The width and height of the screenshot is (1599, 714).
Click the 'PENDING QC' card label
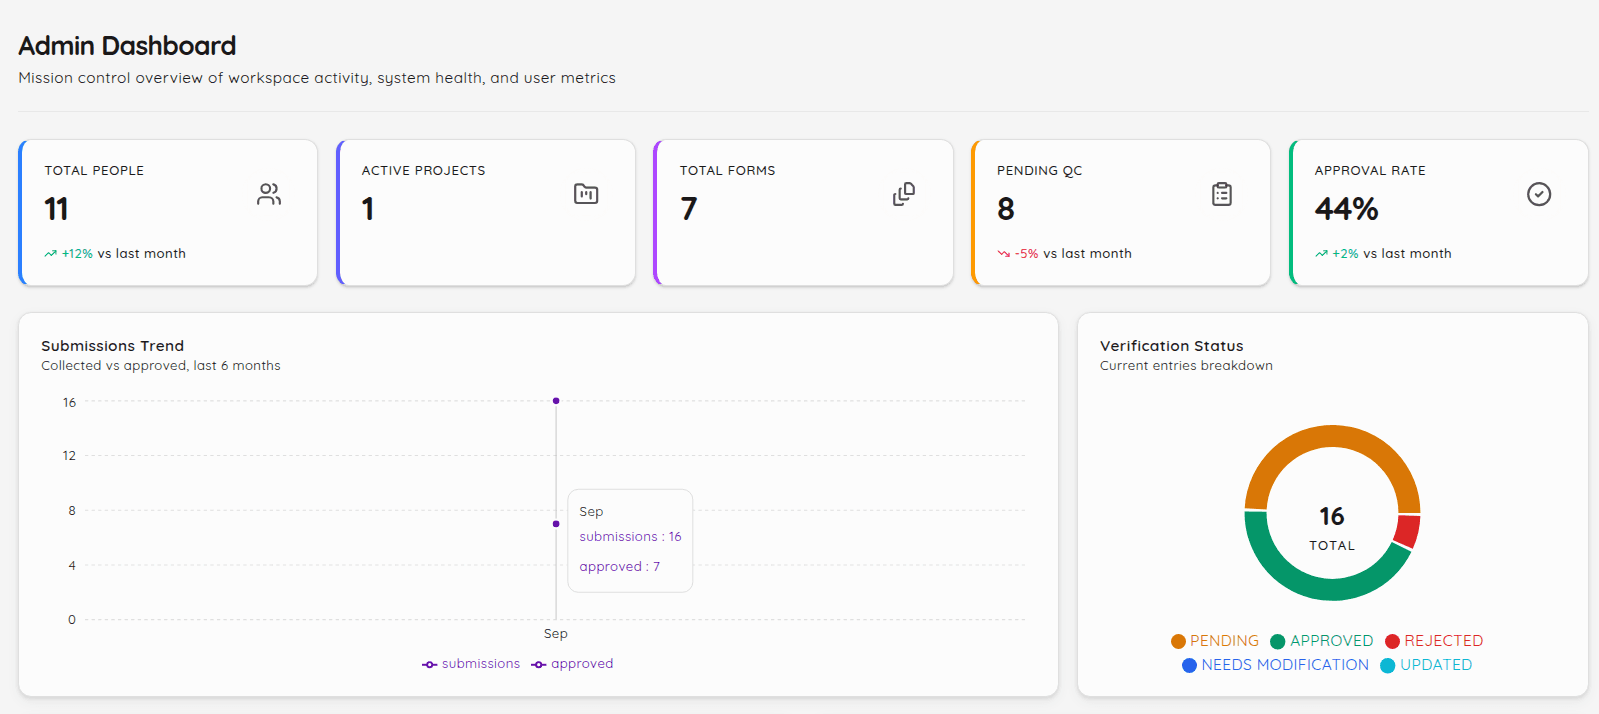tap(1039, 171)
